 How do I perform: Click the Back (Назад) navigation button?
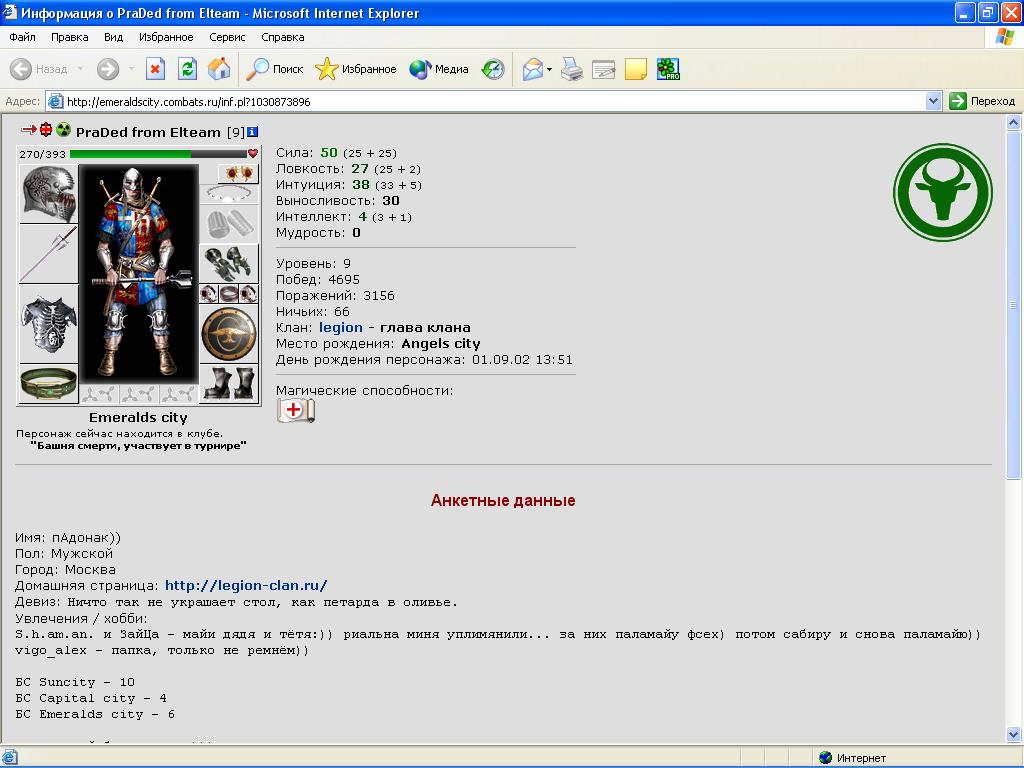click(39, 69)
